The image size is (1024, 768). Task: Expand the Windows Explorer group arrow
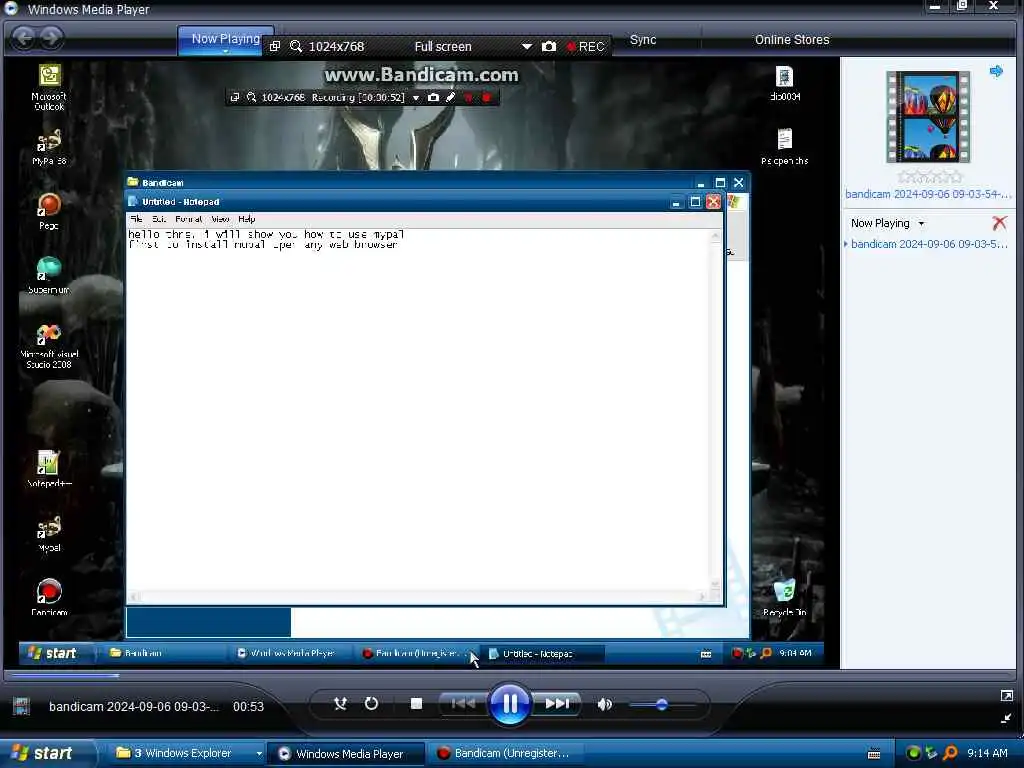[259, 754]
